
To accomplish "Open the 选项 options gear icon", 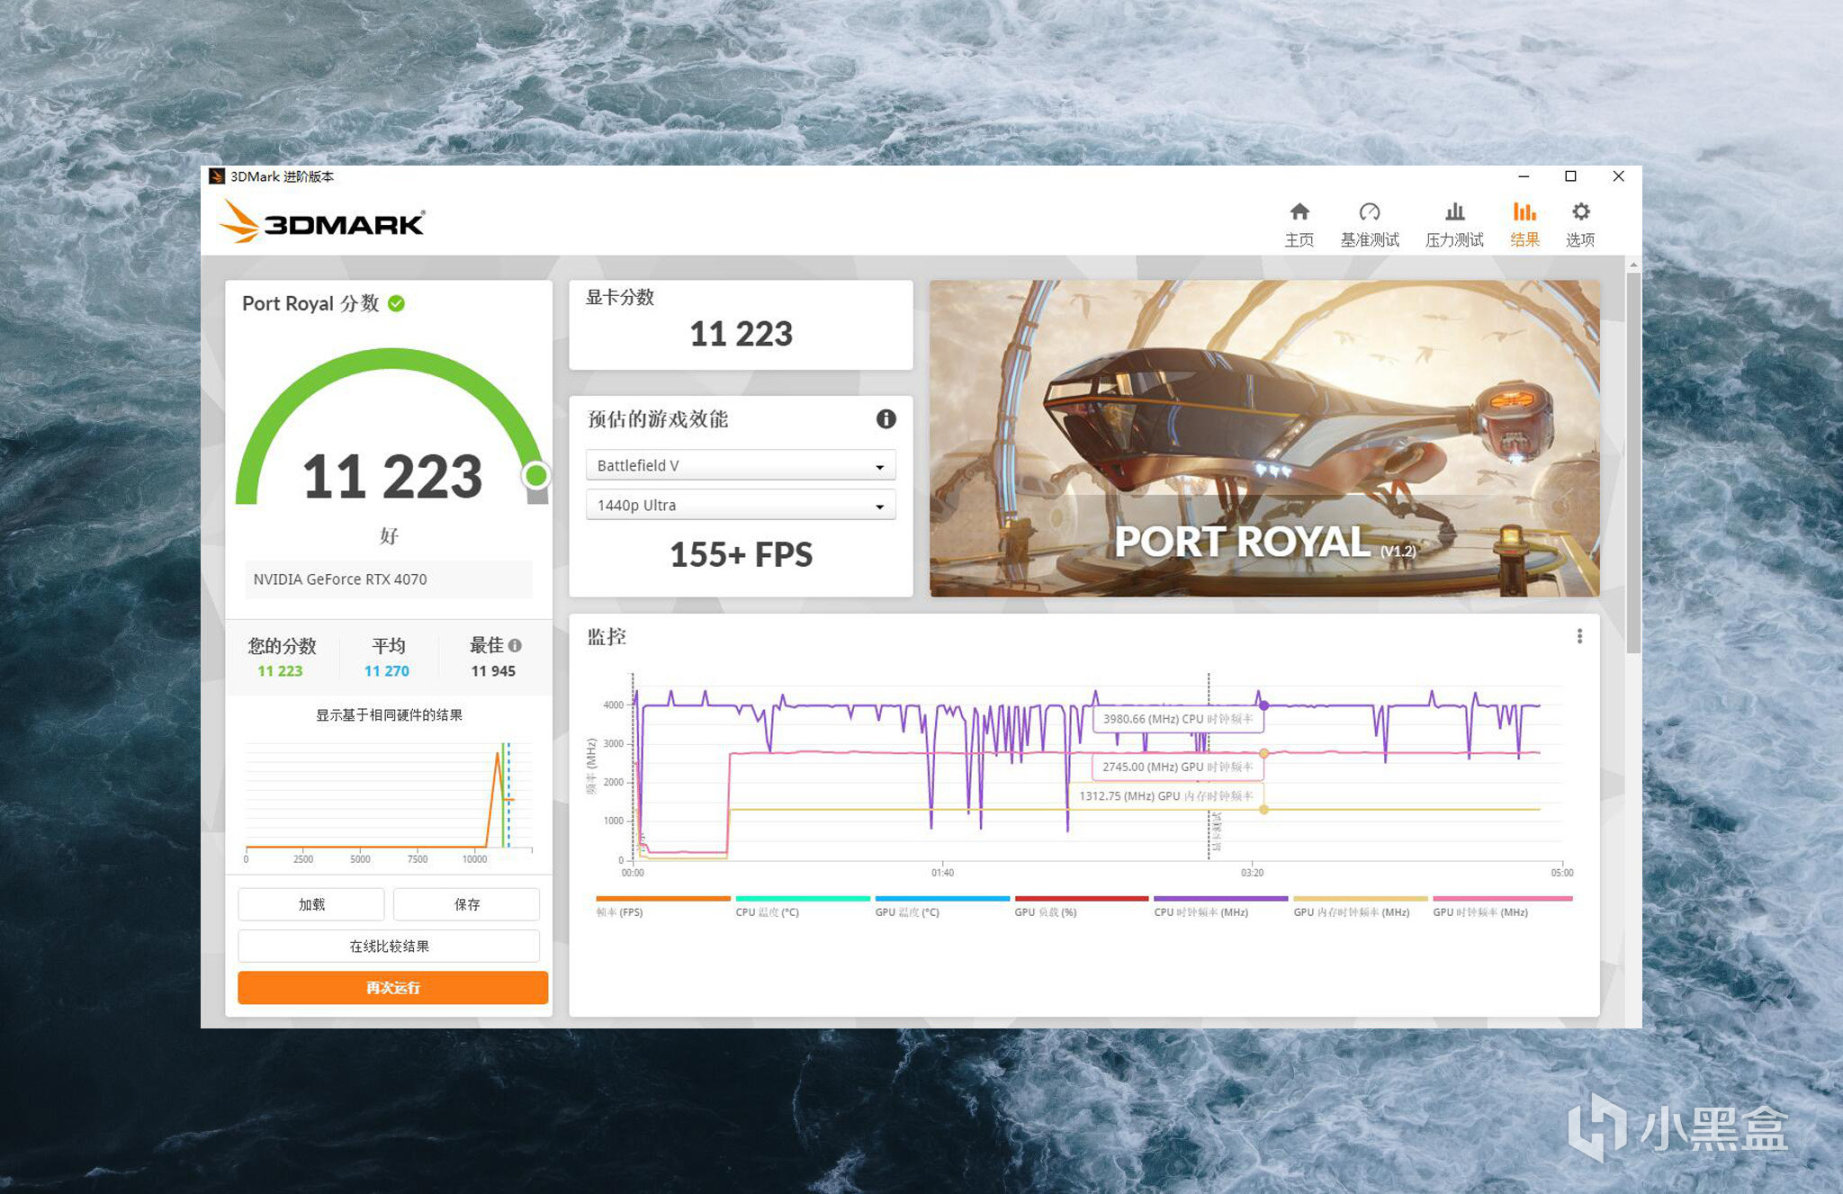I will coord(1580,212).
